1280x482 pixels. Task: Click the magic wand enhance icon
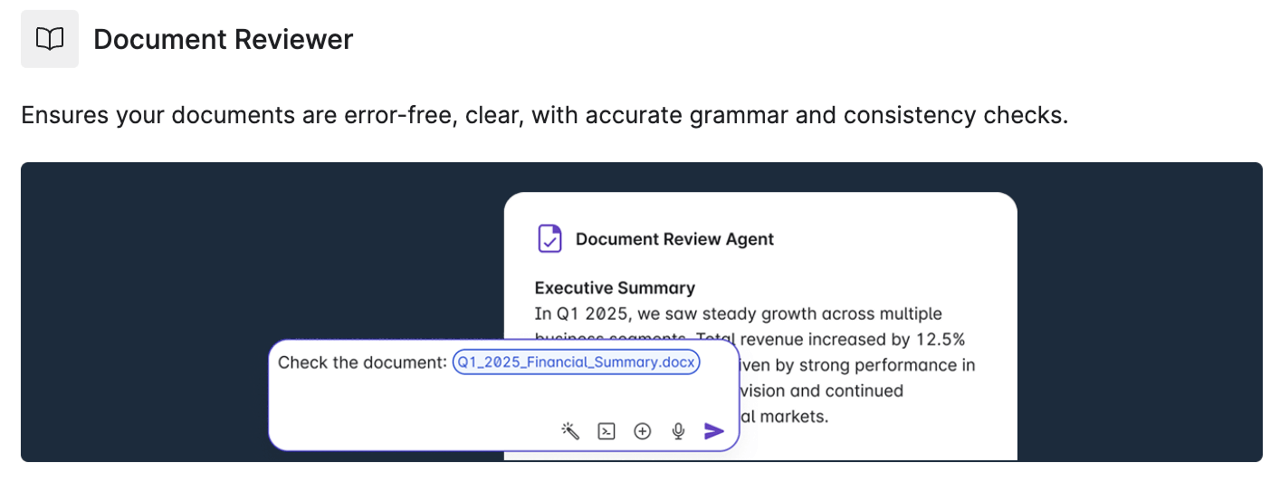click(x=570, y=431)
